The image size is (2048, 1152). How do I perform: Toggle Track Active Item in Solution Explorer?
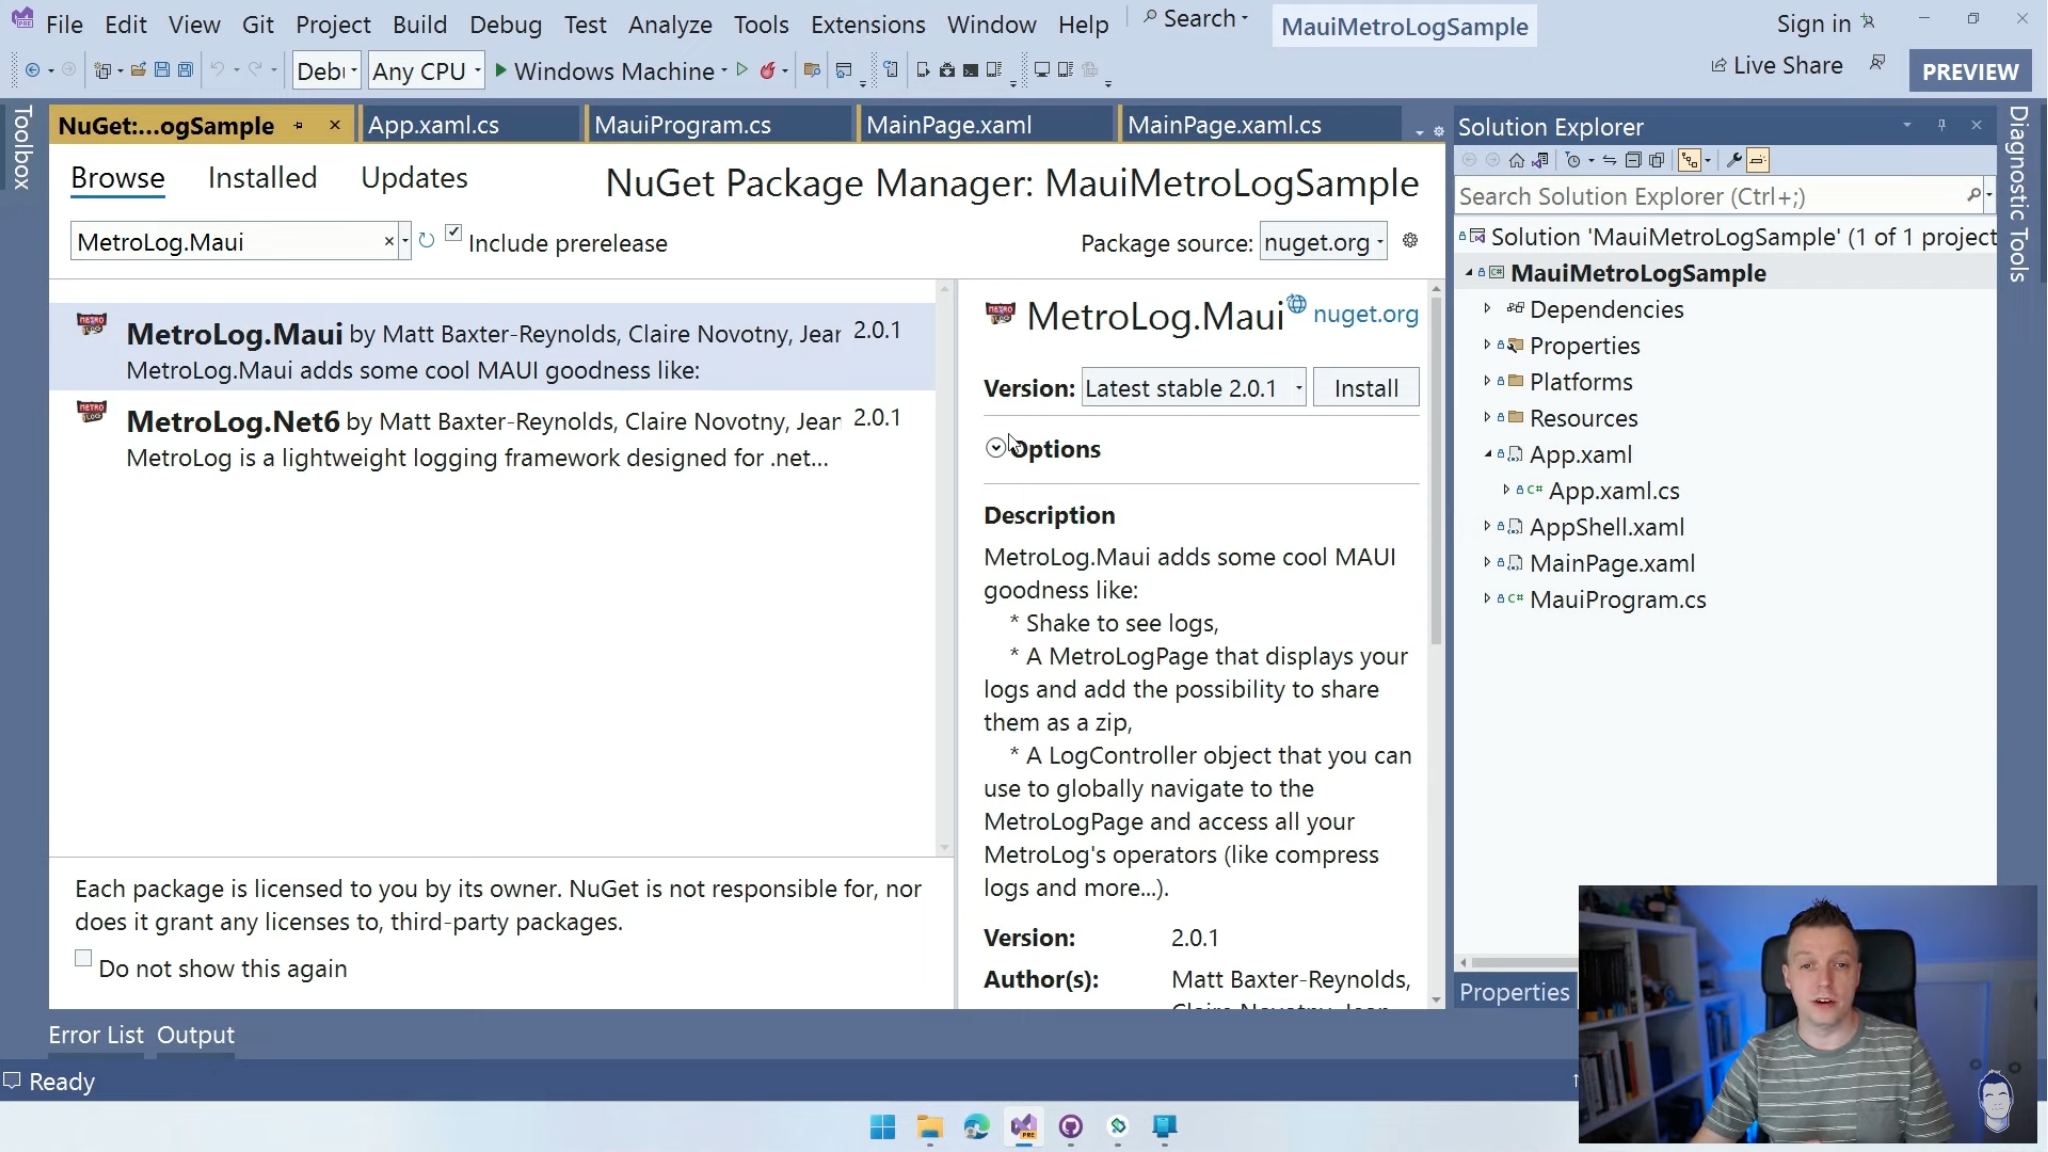point(1690,160)
